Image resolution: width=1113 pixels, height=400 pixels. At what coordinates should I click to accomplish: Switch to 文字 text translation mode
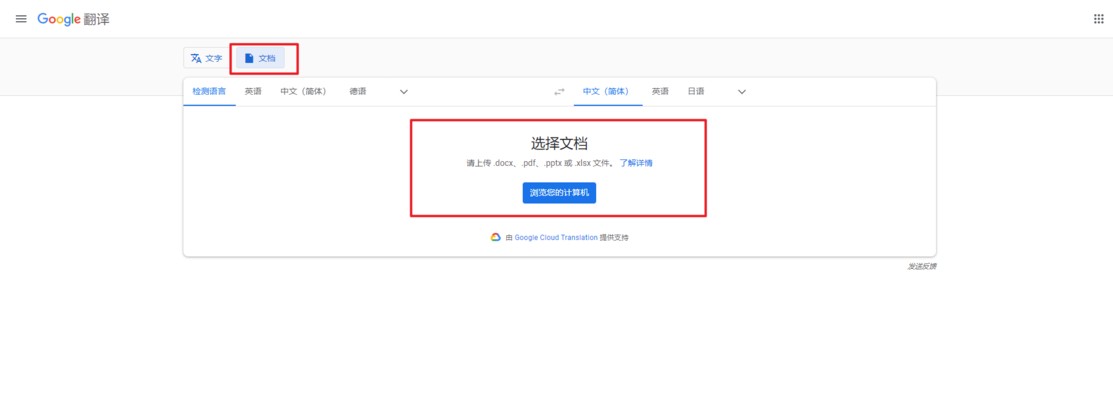207,59
